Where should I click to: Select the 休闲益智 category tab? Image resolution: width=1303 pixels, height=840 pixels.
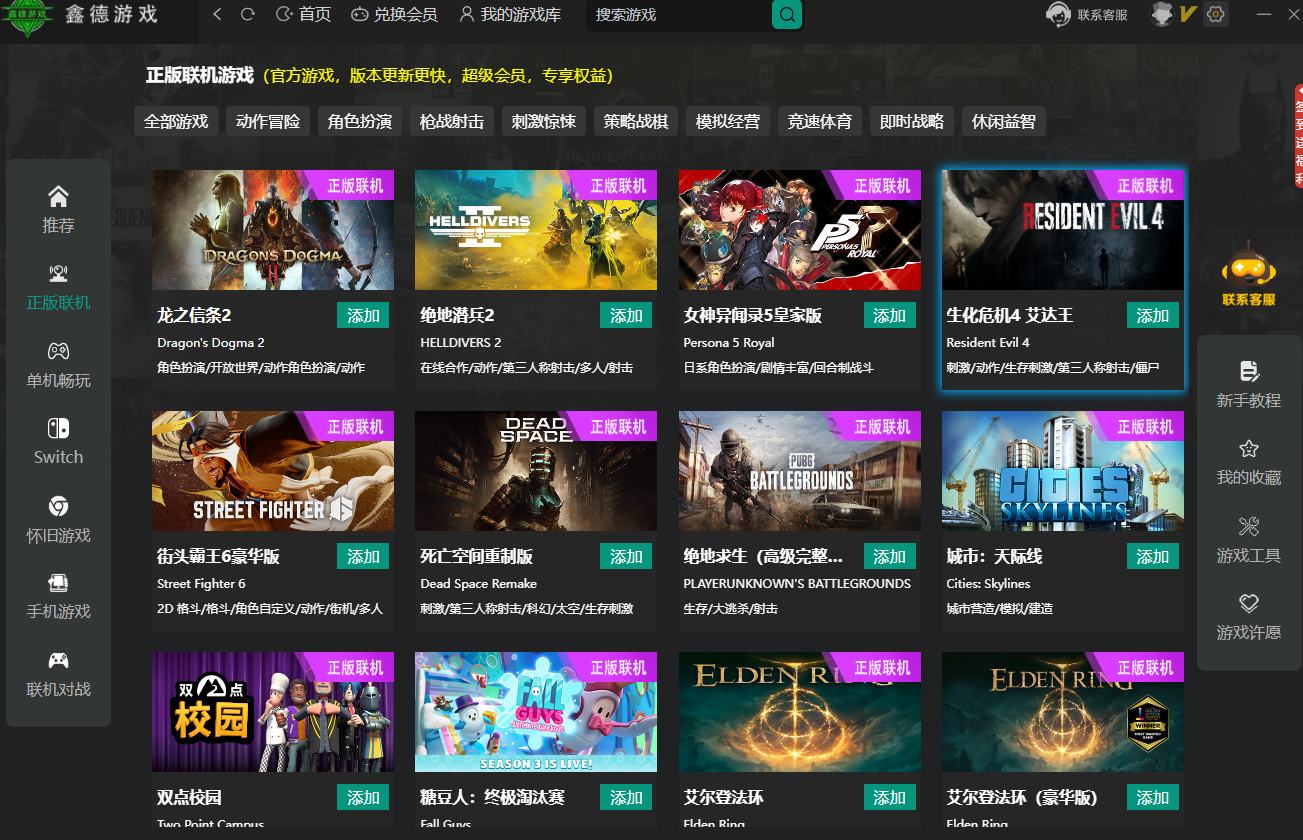(1004, 121)
